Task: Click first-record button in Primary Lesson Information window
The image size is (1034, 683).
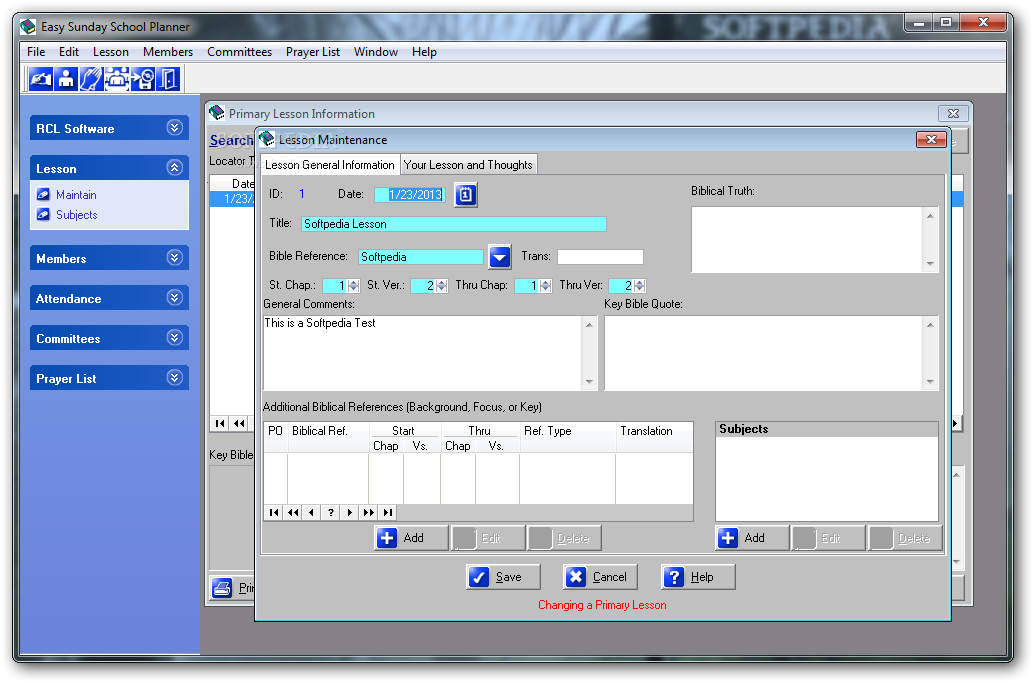Action: pos(220,423)
